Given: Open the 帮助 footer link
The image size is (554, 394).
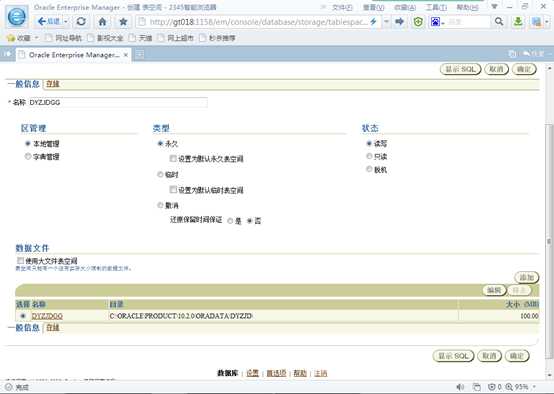Looking at the screenshot, I should (x=300, y=373).
